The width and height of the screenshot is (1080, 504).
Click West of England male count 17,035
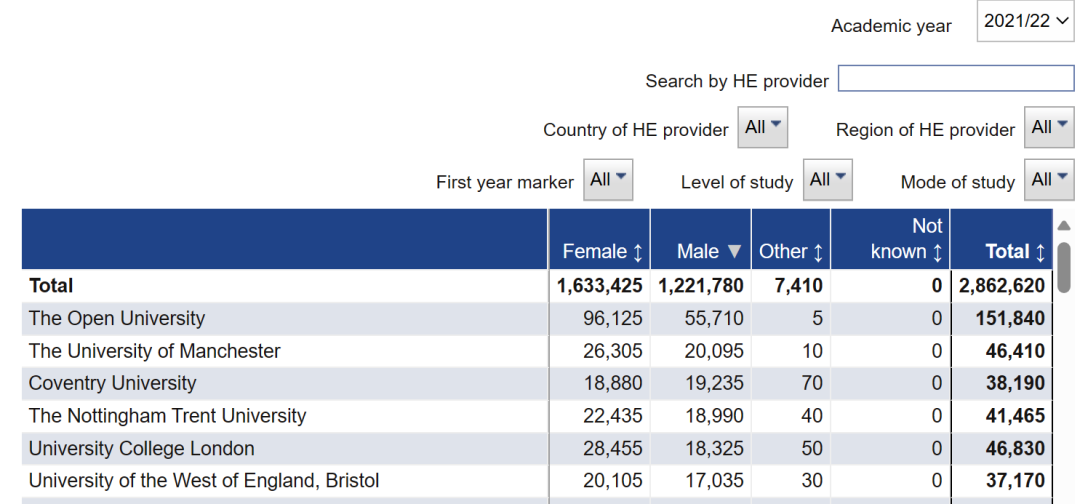click(x=714, y=481)
